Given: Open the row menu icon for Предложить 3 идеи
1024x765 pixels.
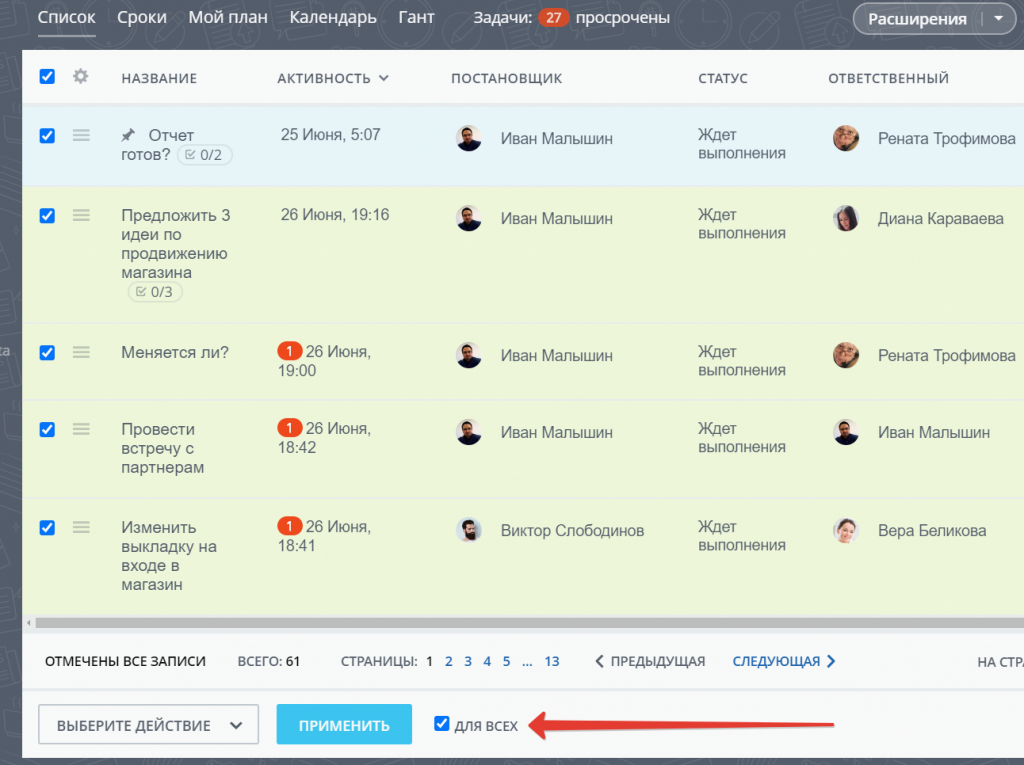Looking at the screenshot, I should click(81, 215).
